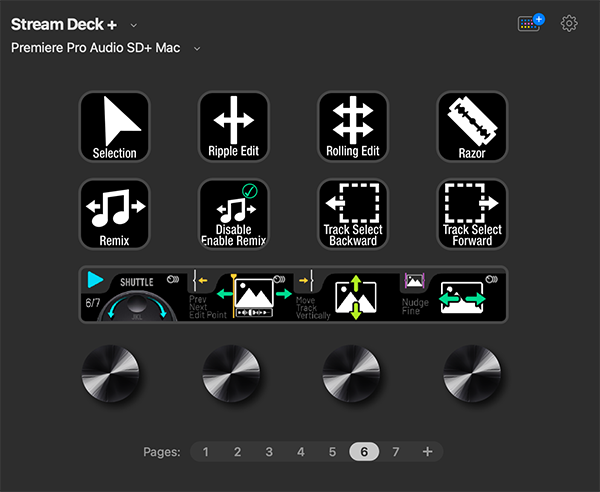Screen dimensions: 600x492
Task: Switch to page 5
Action: coord(333,452)
